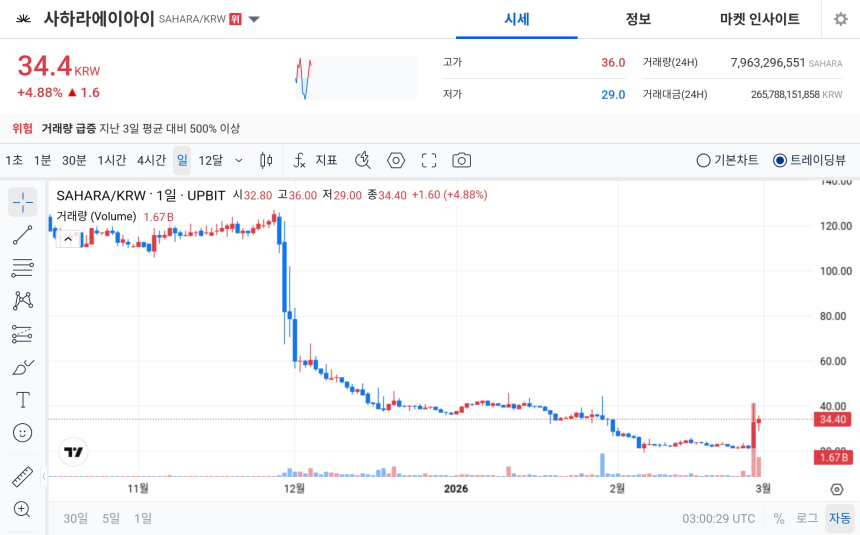The image size is (860, 535).
Task: Select the 1초 interval
Action: [x=14, y=160]
